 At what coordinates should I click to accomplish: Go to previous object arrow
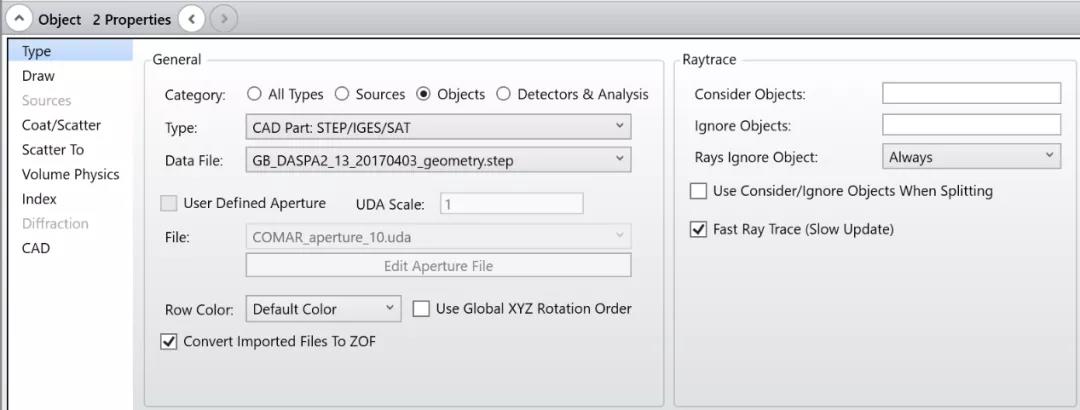click(192, 19)
